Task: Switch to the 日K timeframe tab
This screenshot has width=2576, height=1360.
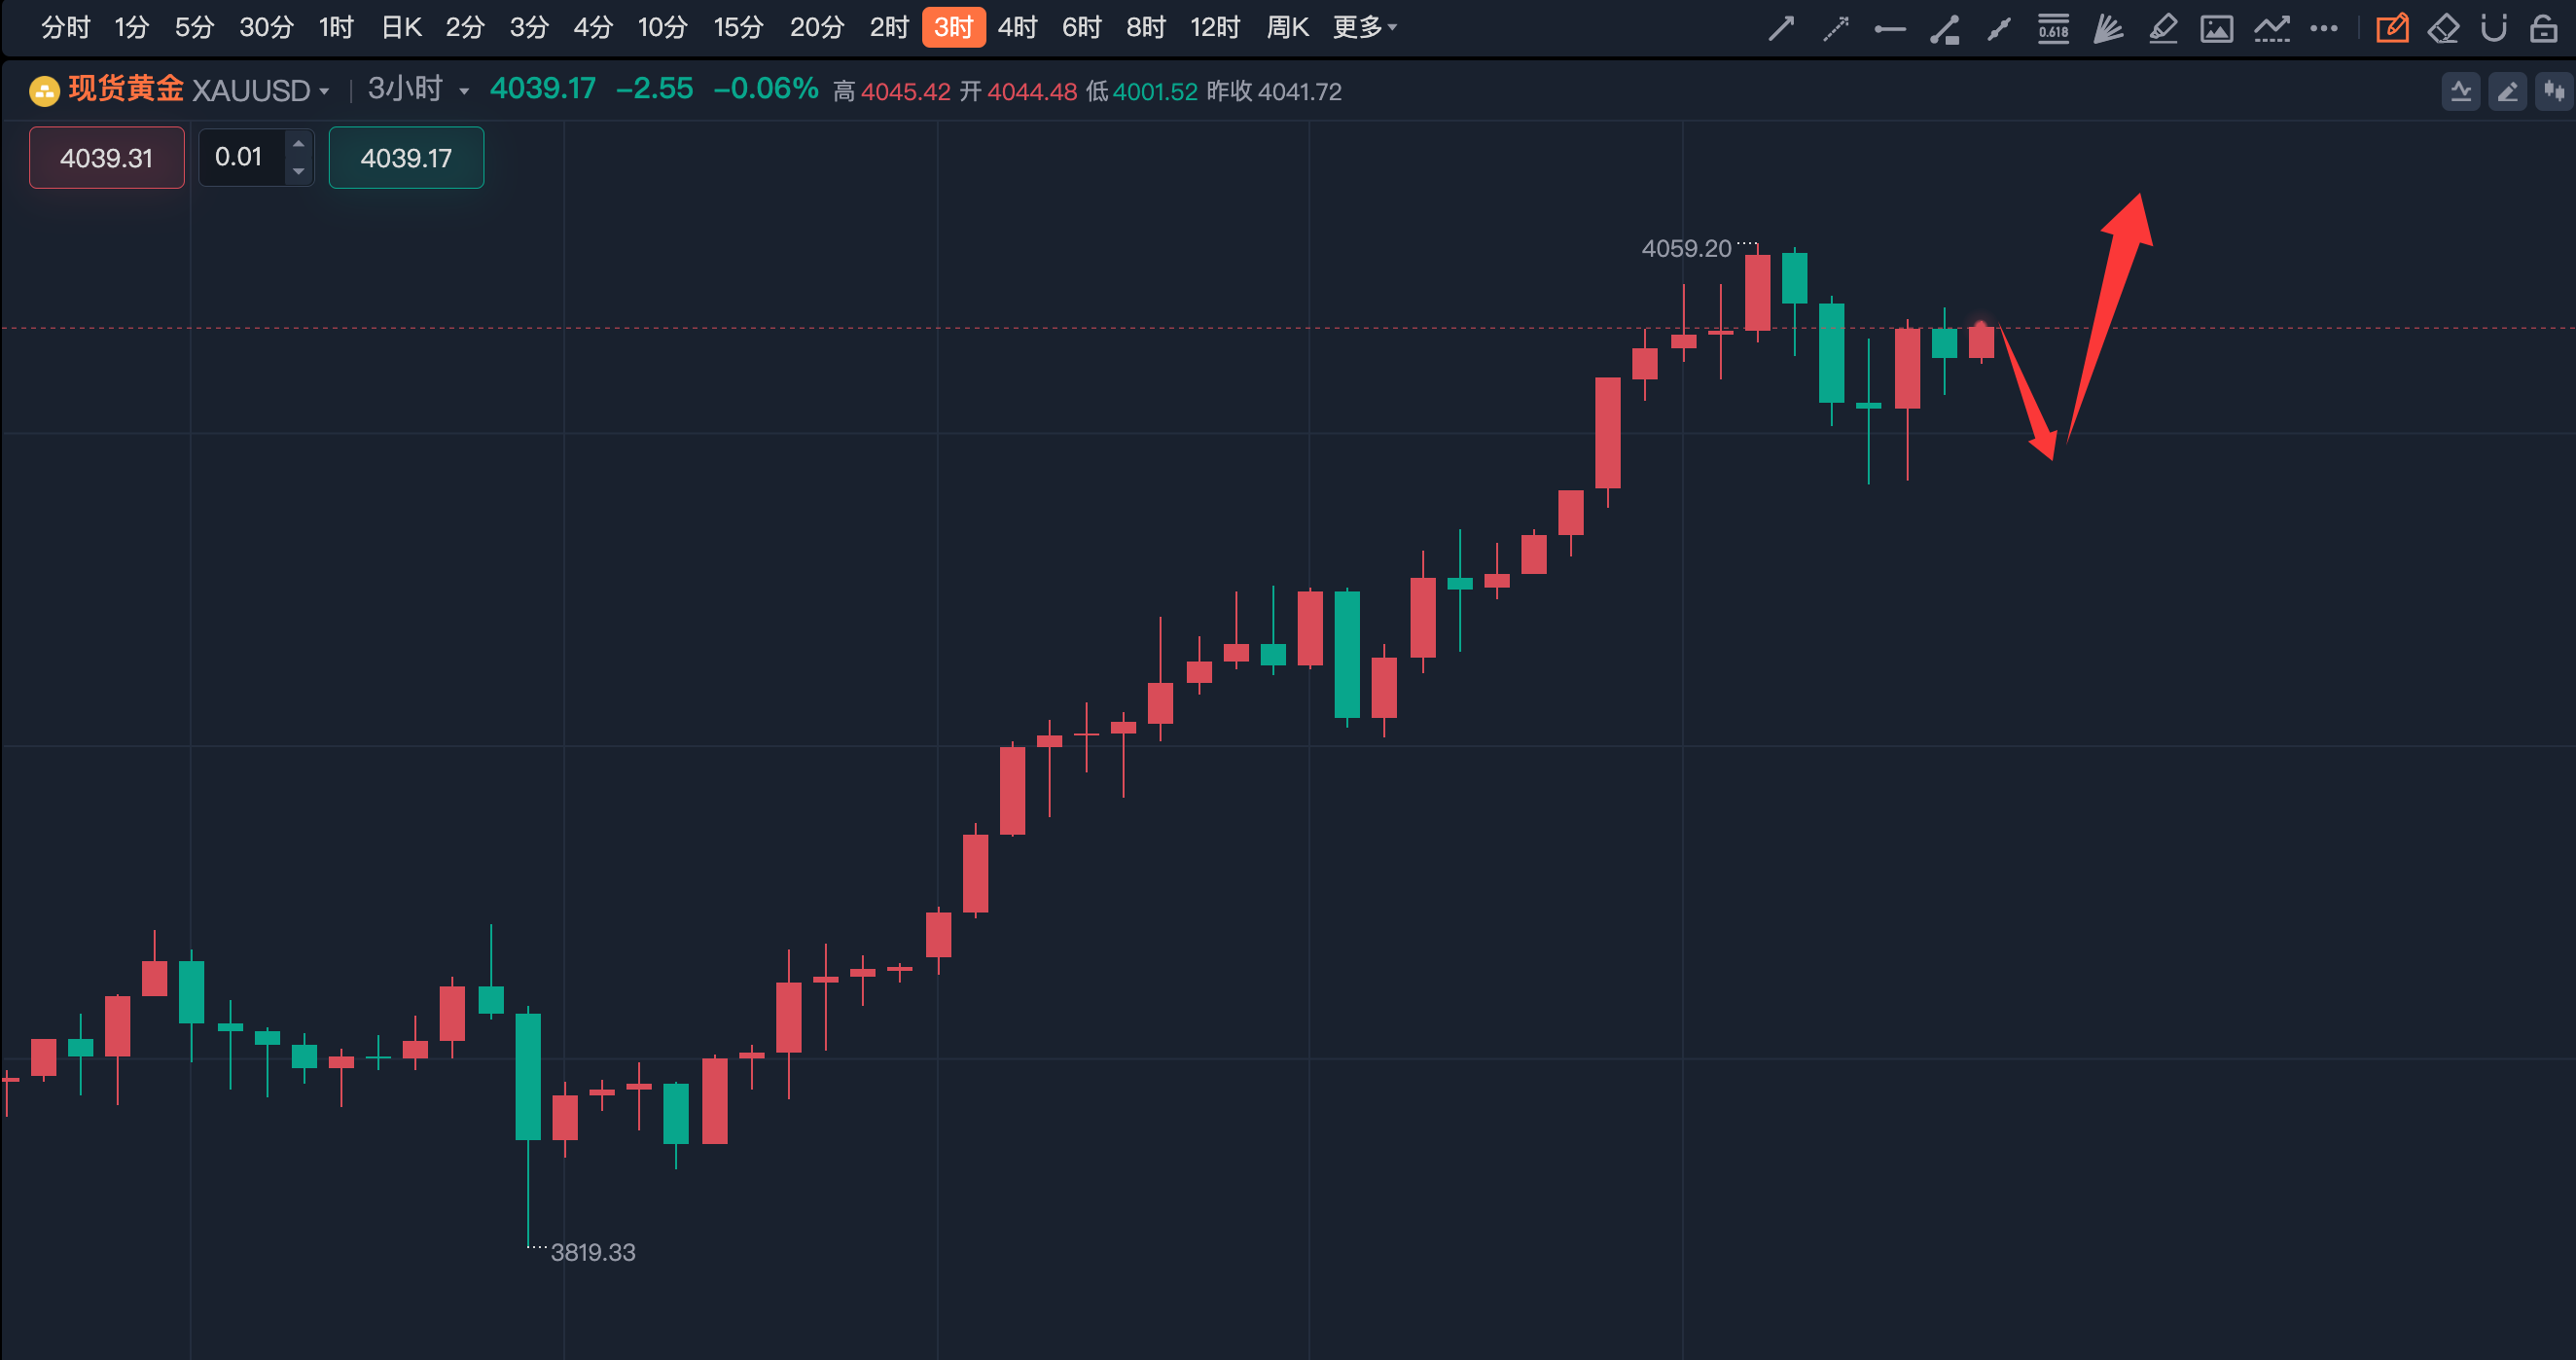Action: pyautogui.click(x=401, y=27)
